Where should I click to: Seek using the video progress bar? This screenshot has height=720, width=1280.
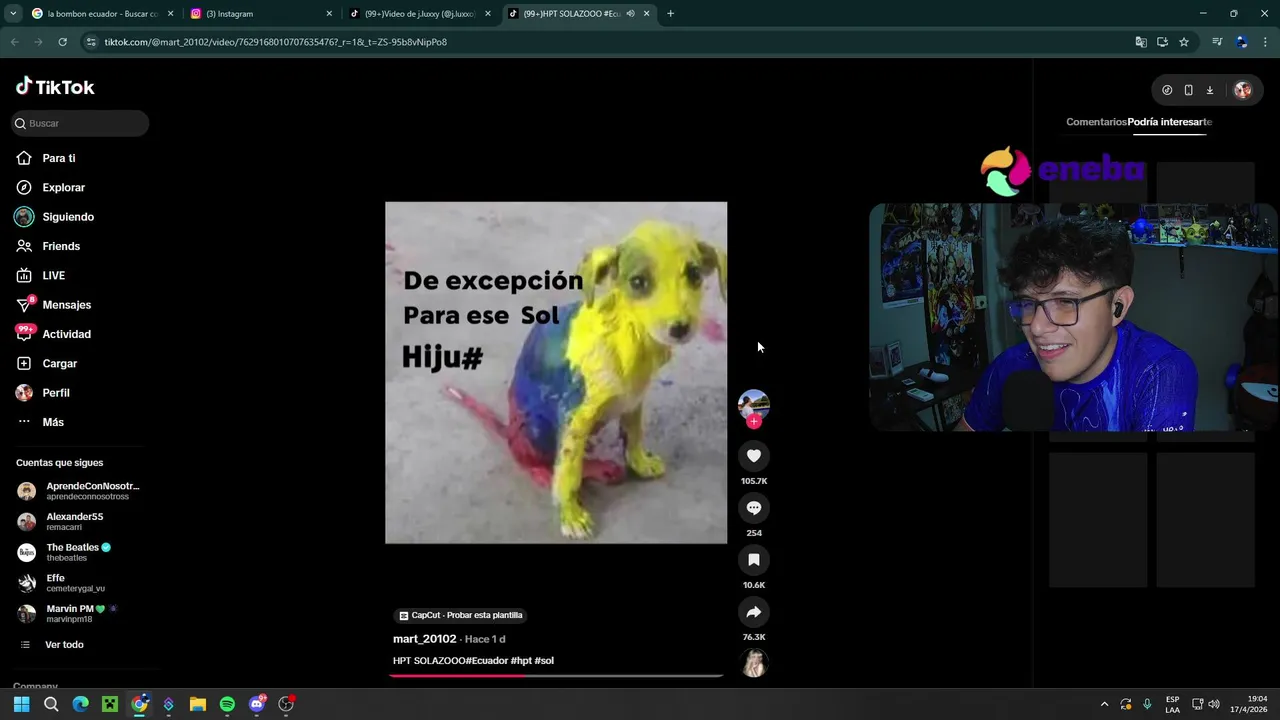coord(556,675)
